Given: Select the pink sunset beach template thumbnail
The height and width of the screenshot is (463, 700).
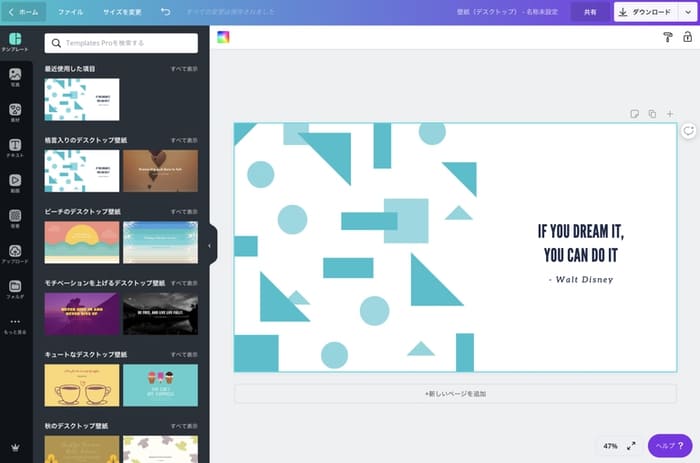Looking at the screenshot, I should tap(82, 242).
